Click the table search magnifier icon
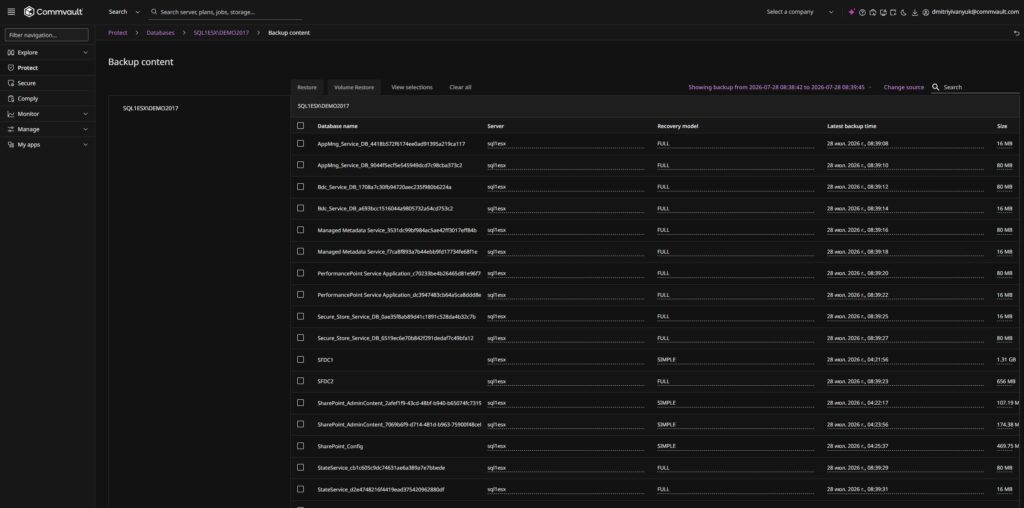The image size is (1024, 508). click(x=936, y=87)
